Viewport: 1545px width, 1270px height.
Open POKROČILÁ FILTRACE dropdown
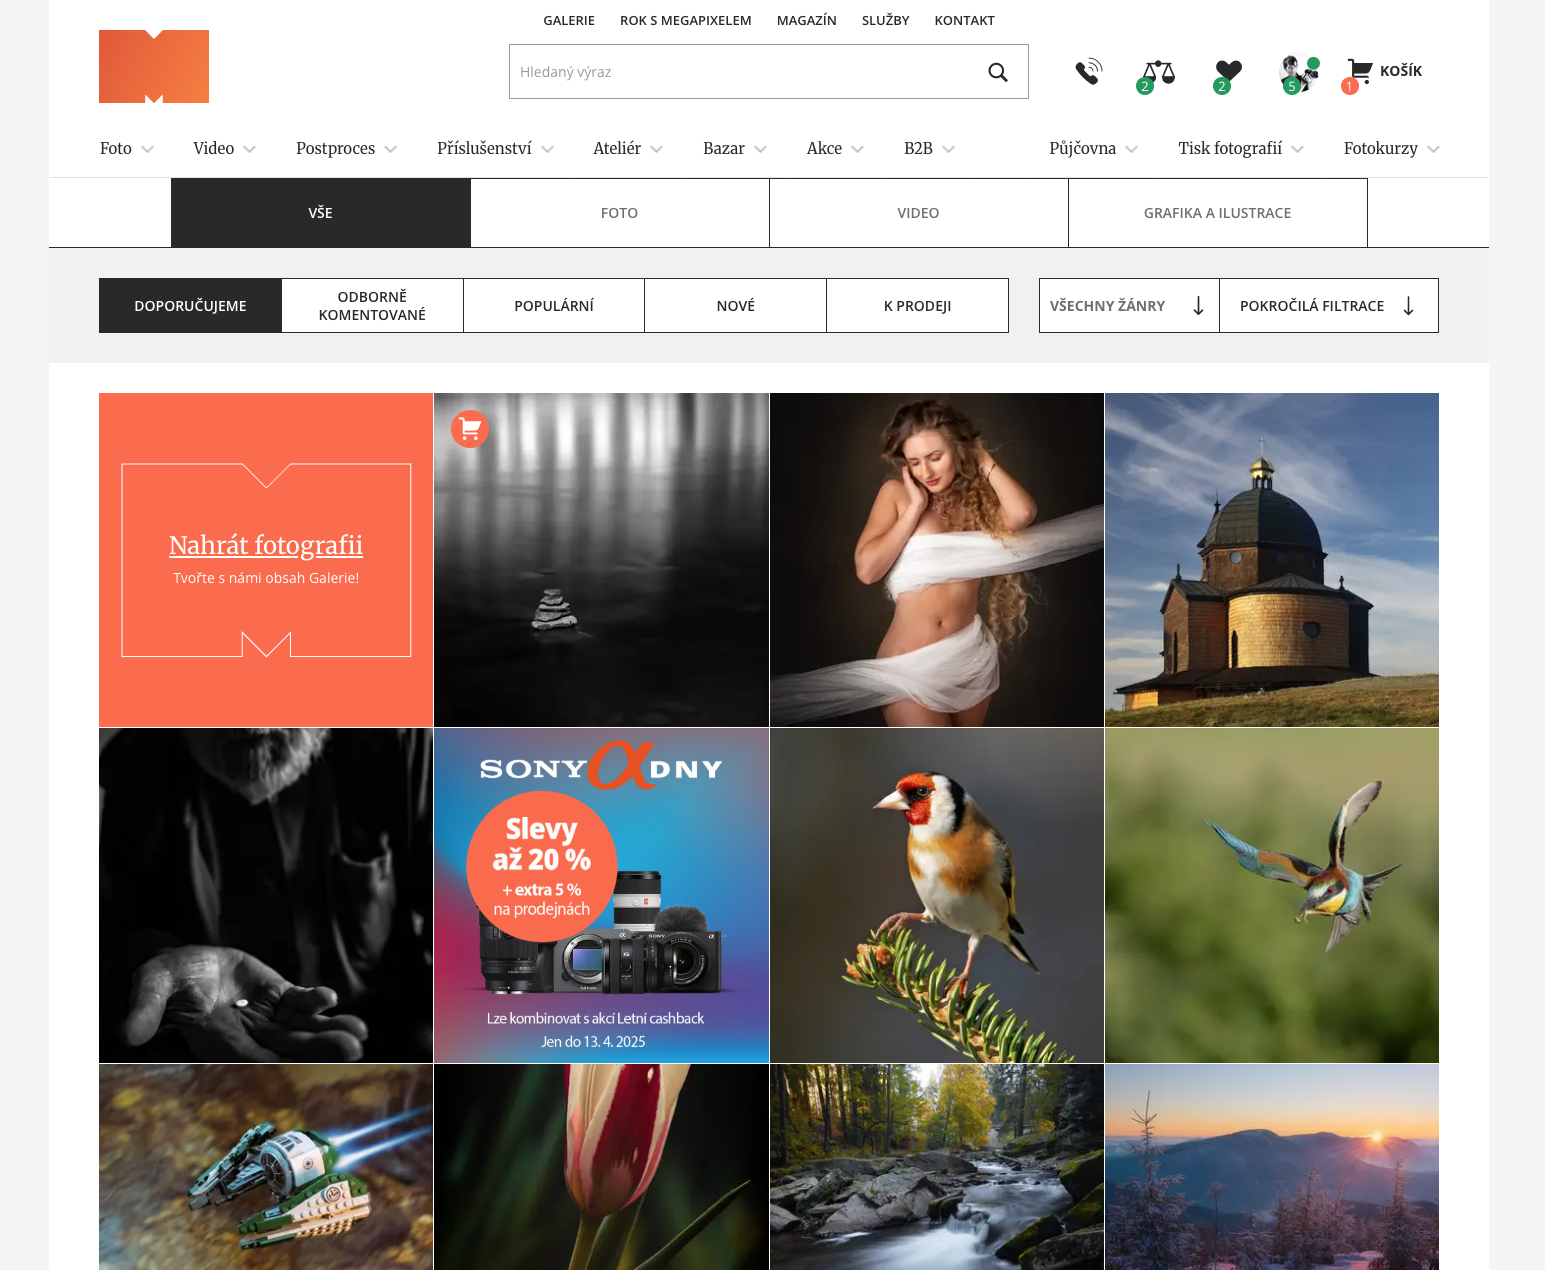point(1329,306)
